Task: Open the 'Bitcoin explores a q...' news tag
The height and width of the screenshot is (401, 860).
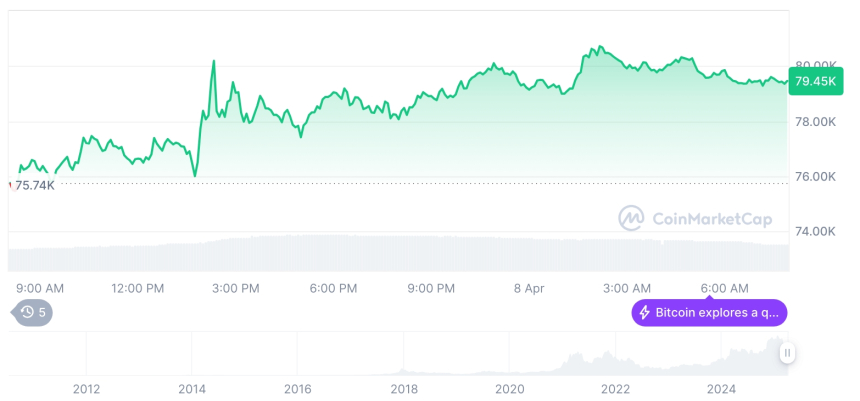Action: click(709, 313)
